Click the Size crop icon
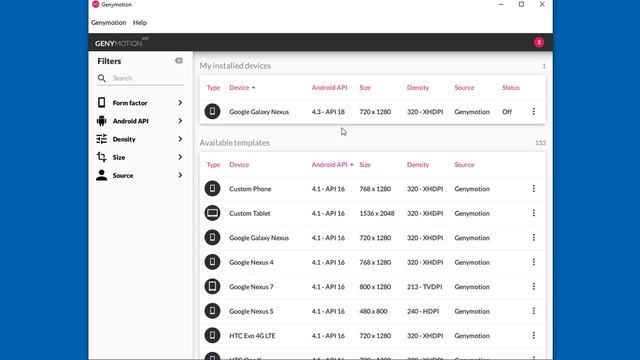Image resolution: width=640 pixels, height=360 pixels. point(102,157)
